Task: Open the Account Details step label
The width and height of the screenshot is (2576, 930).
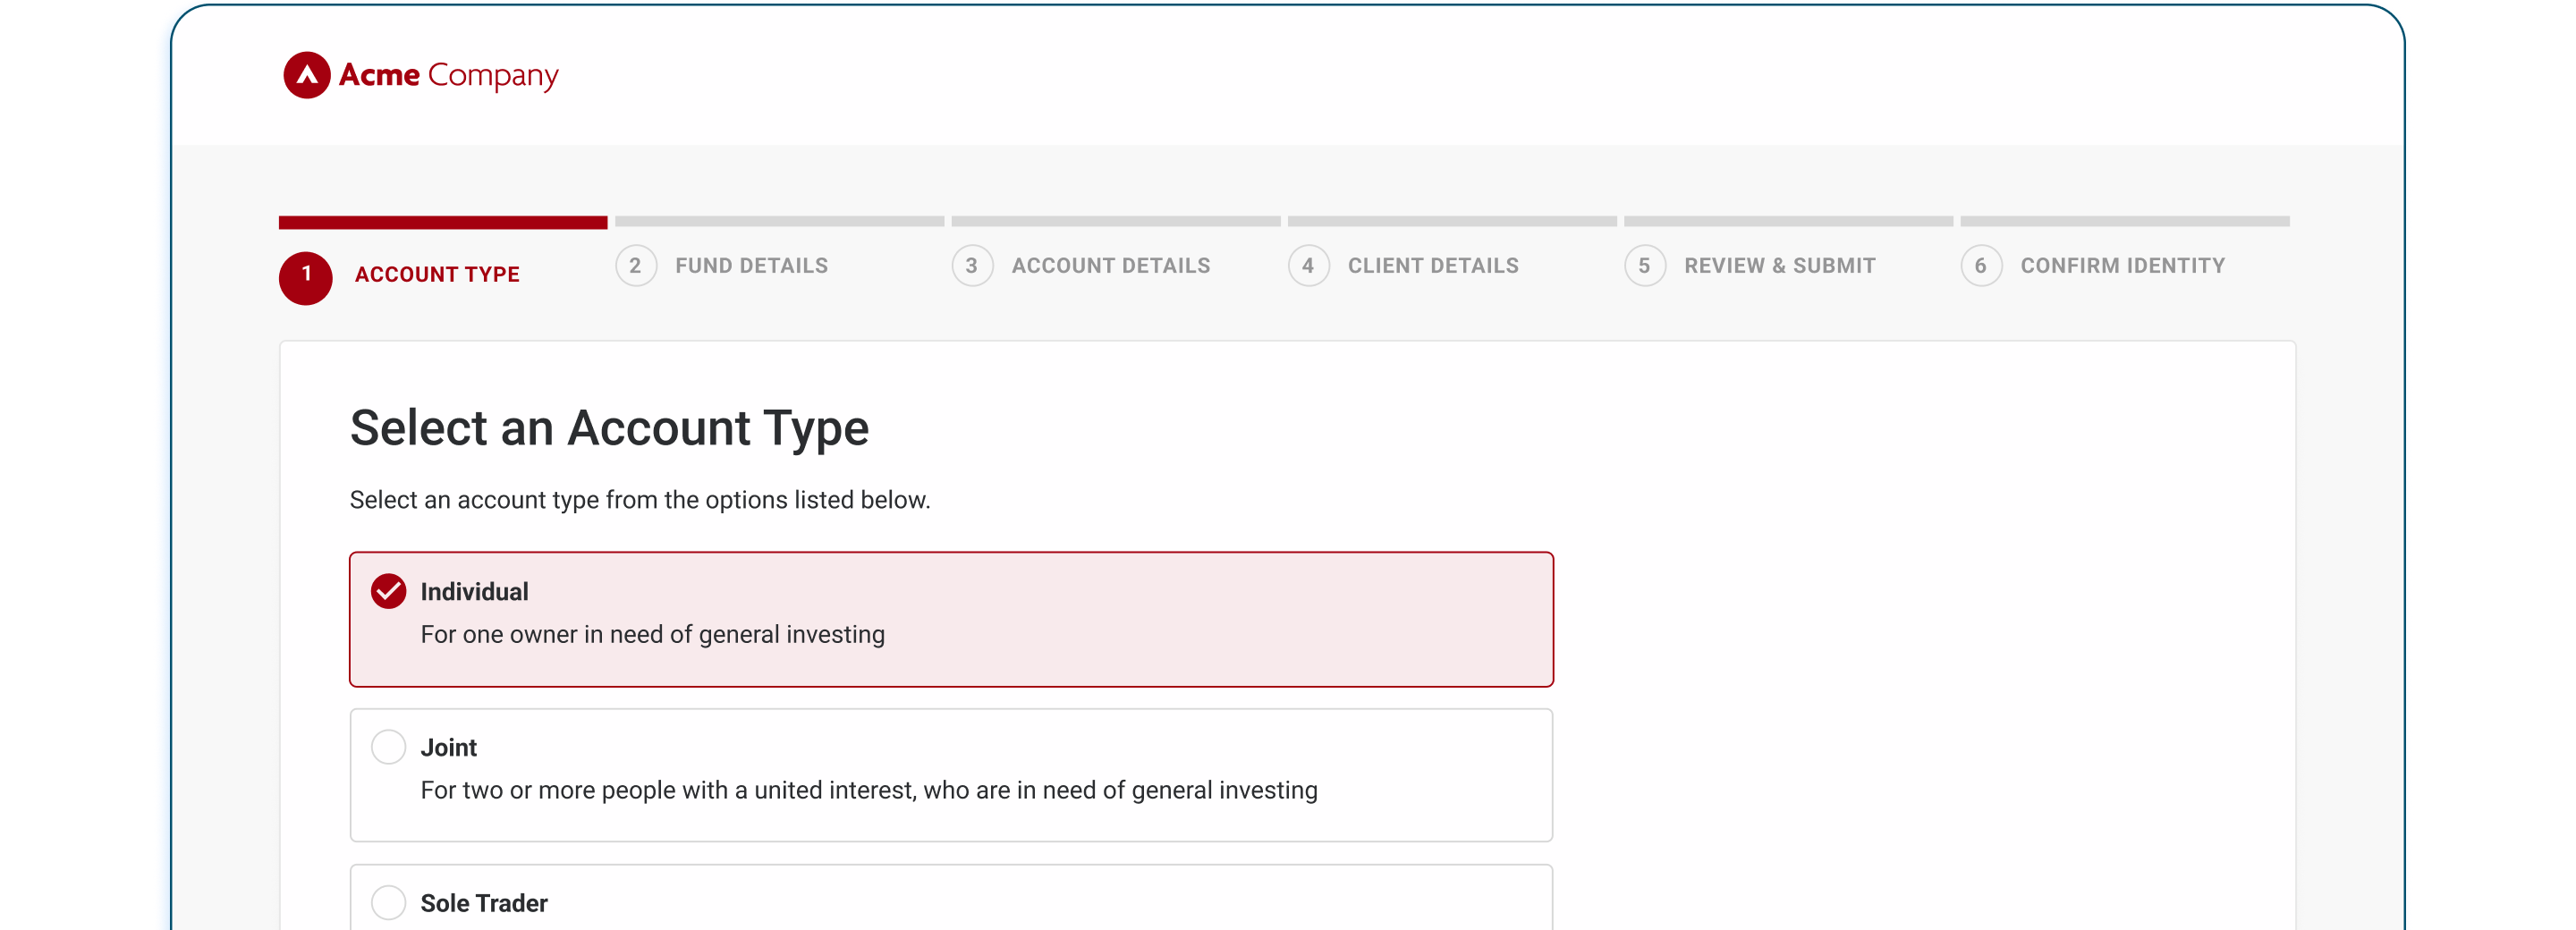Action: [1110, 266]
